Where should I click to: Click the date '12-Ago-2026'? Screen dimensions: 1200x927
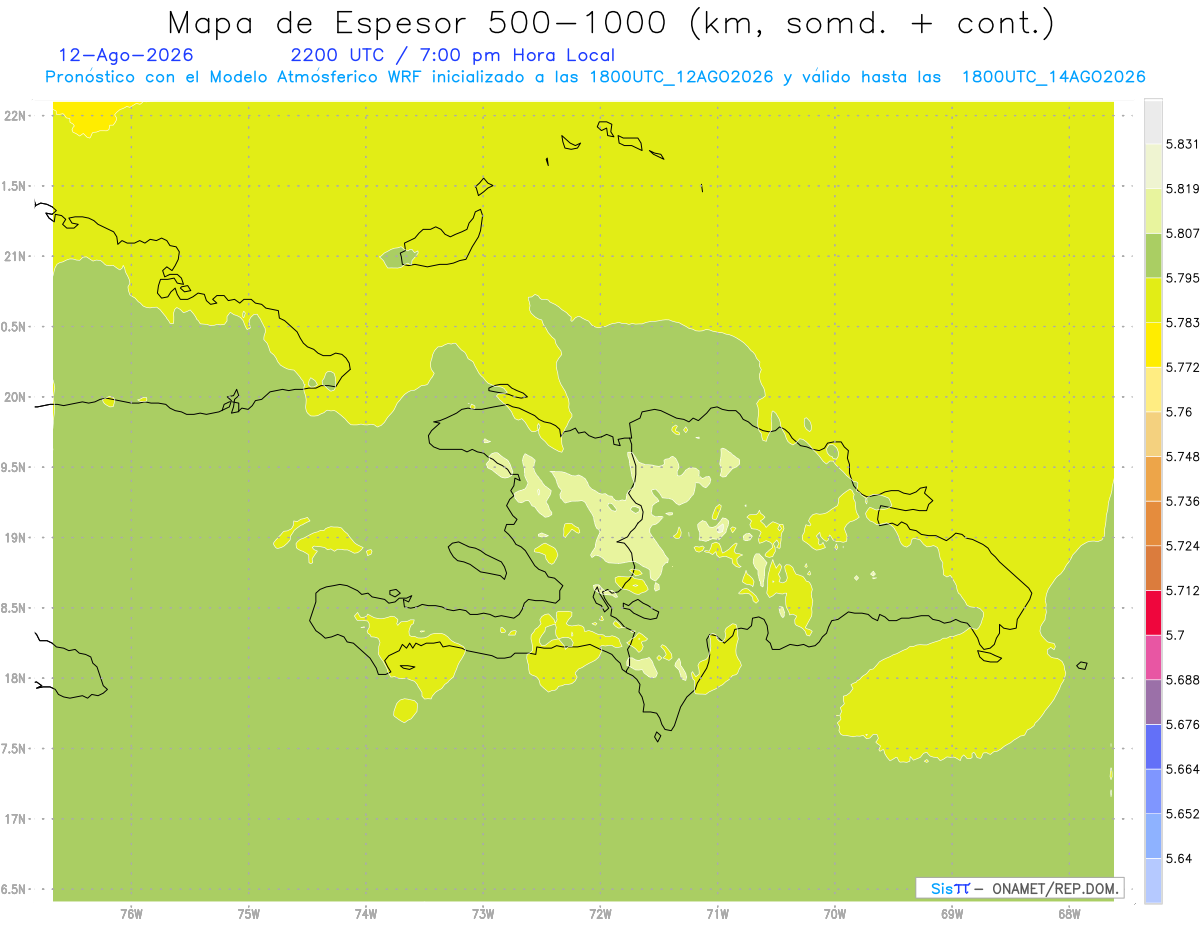(127, 55)
